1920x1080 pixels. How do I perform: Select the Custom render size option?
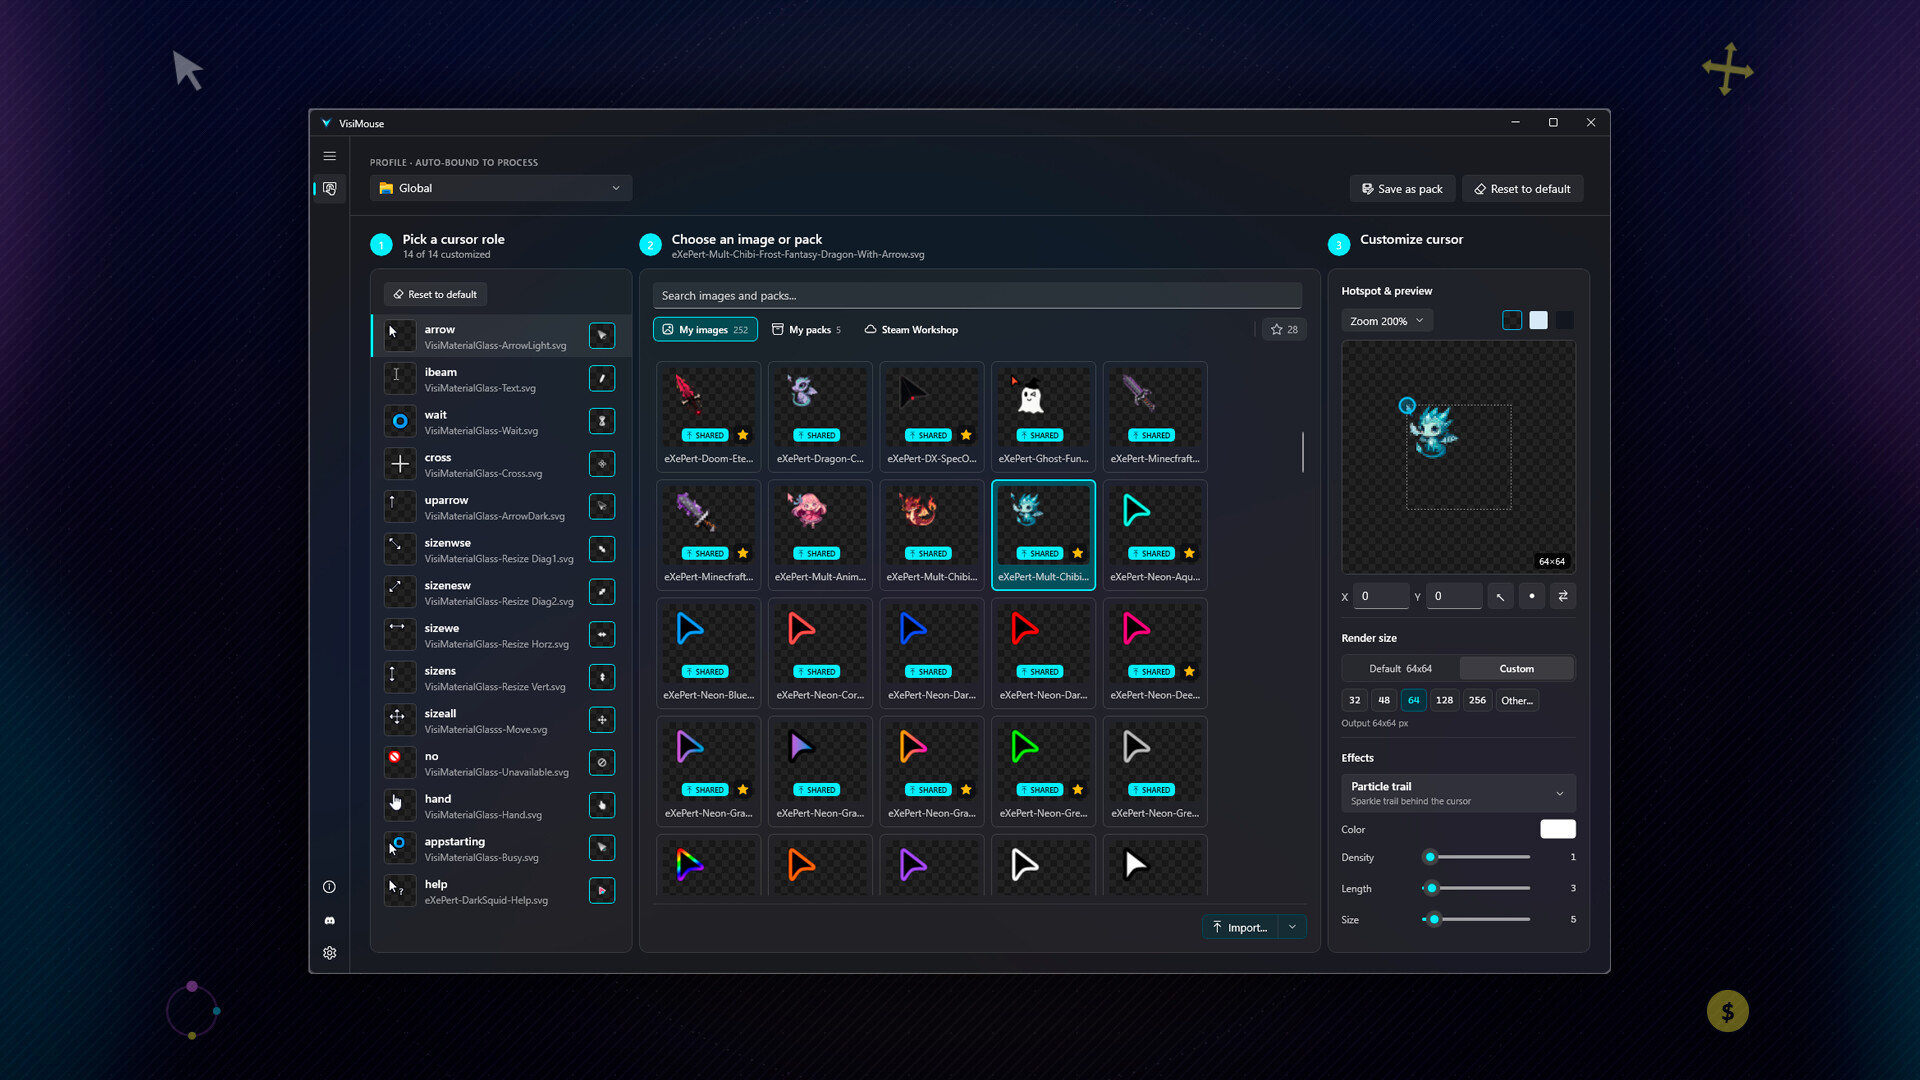point(1516,668)
